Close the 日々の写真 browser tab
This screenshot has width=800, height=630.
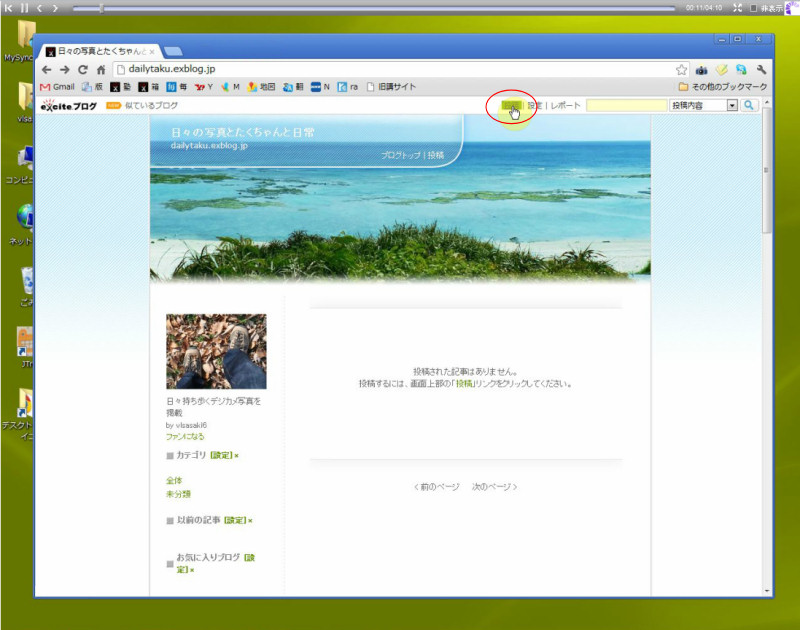coord(152,52)
